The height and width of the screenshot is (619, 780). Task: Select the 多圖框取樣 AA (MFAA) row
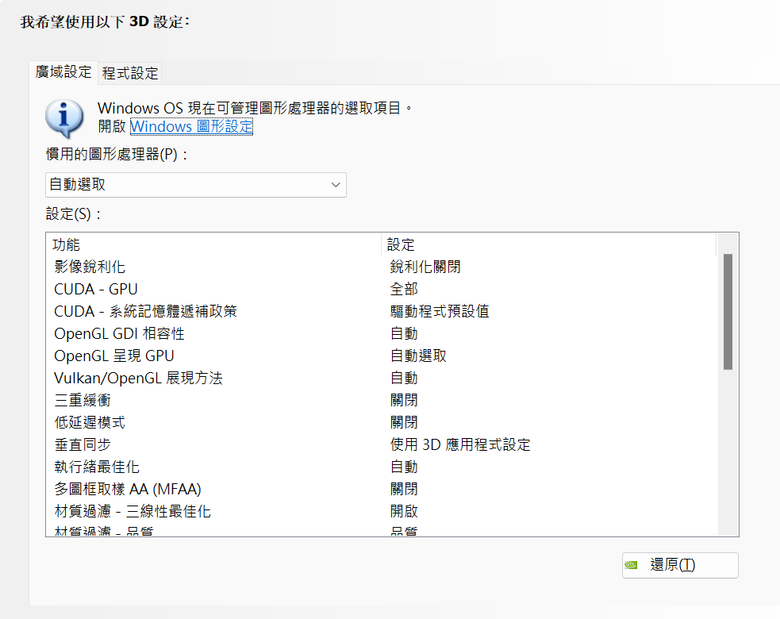pos(128,489)
